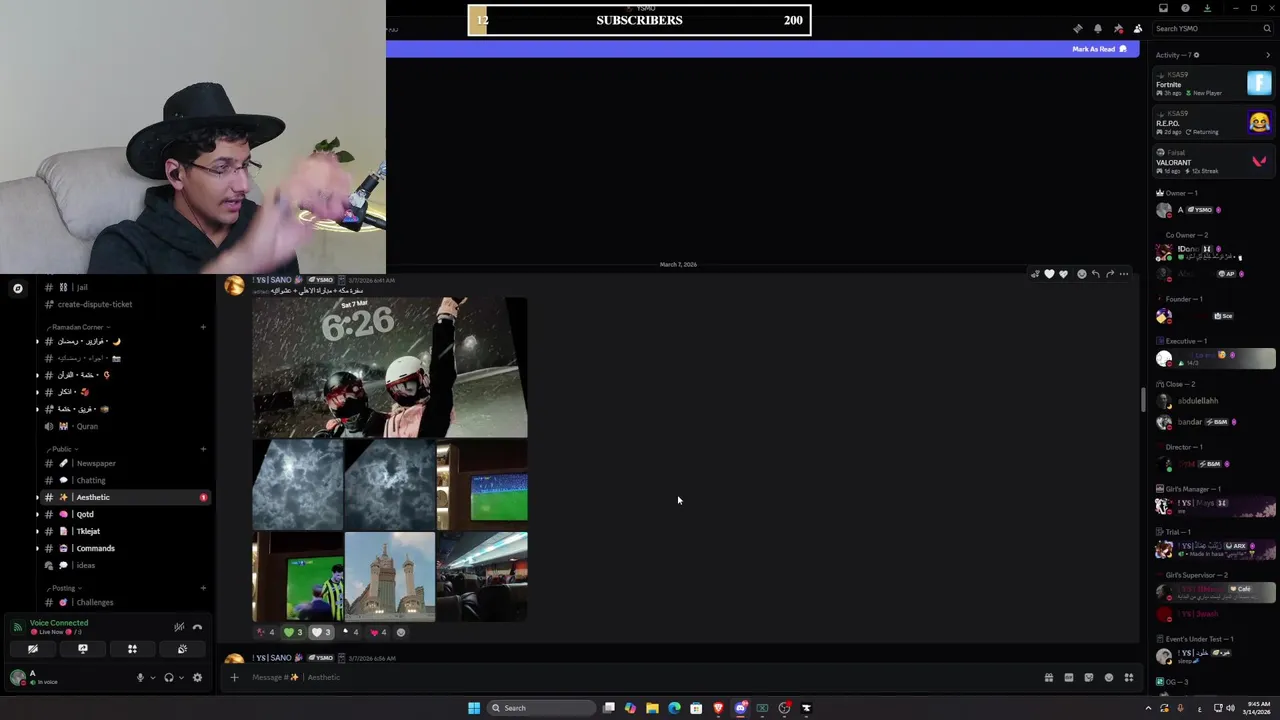The image size is (1280, 720).
Task: Open the Threads icon in channel header
Action: (x=1077, y=29)
